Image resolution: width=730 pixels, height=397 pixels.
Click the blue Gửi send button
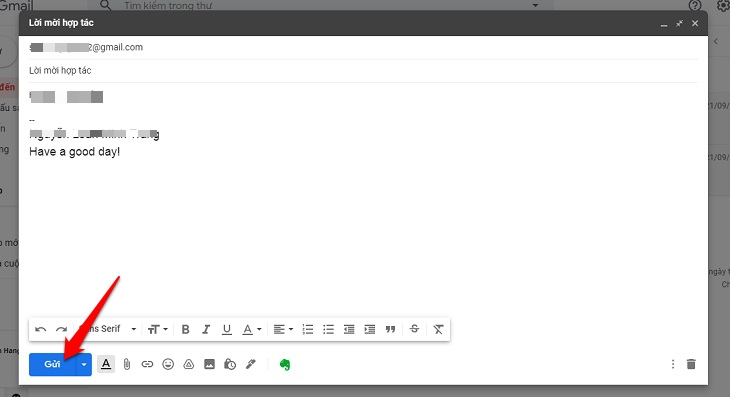tap(52, 364)
